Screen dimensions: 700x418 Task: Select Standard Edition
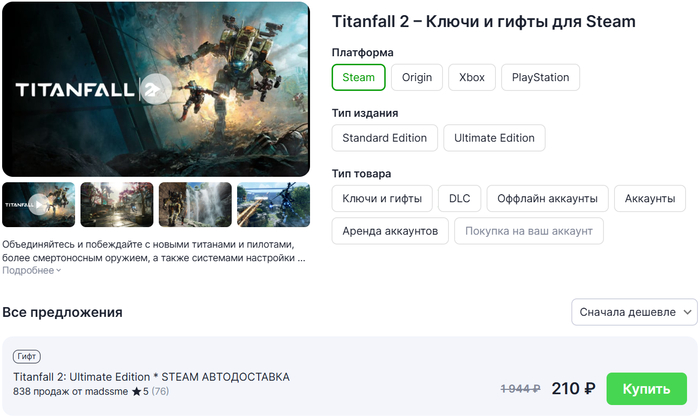click(x=384, y=138)
